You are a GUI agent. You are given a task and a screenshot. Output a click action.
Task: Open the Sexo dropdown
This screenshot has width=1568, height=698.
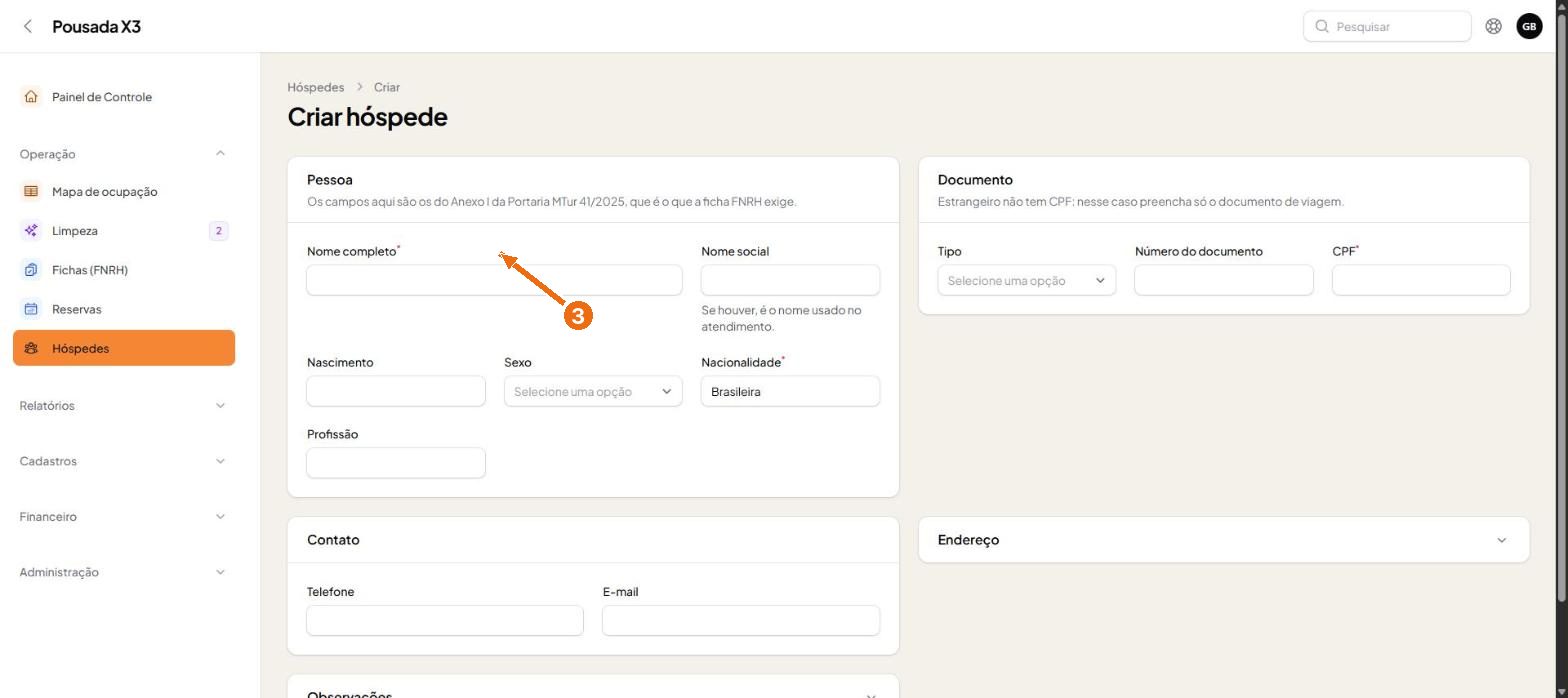[593, 392]
